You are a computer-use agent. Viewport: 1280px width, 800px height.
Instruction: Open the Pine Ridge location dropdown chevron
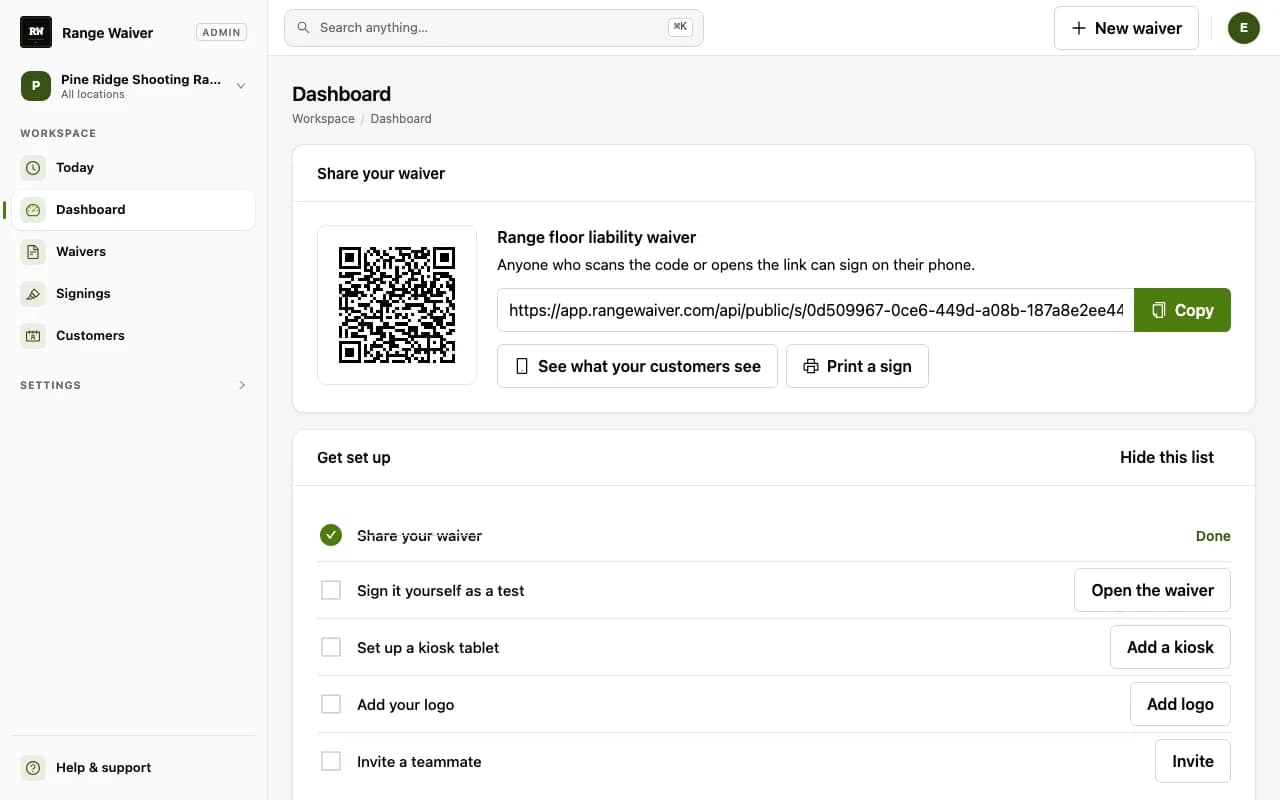coord(241,86)
